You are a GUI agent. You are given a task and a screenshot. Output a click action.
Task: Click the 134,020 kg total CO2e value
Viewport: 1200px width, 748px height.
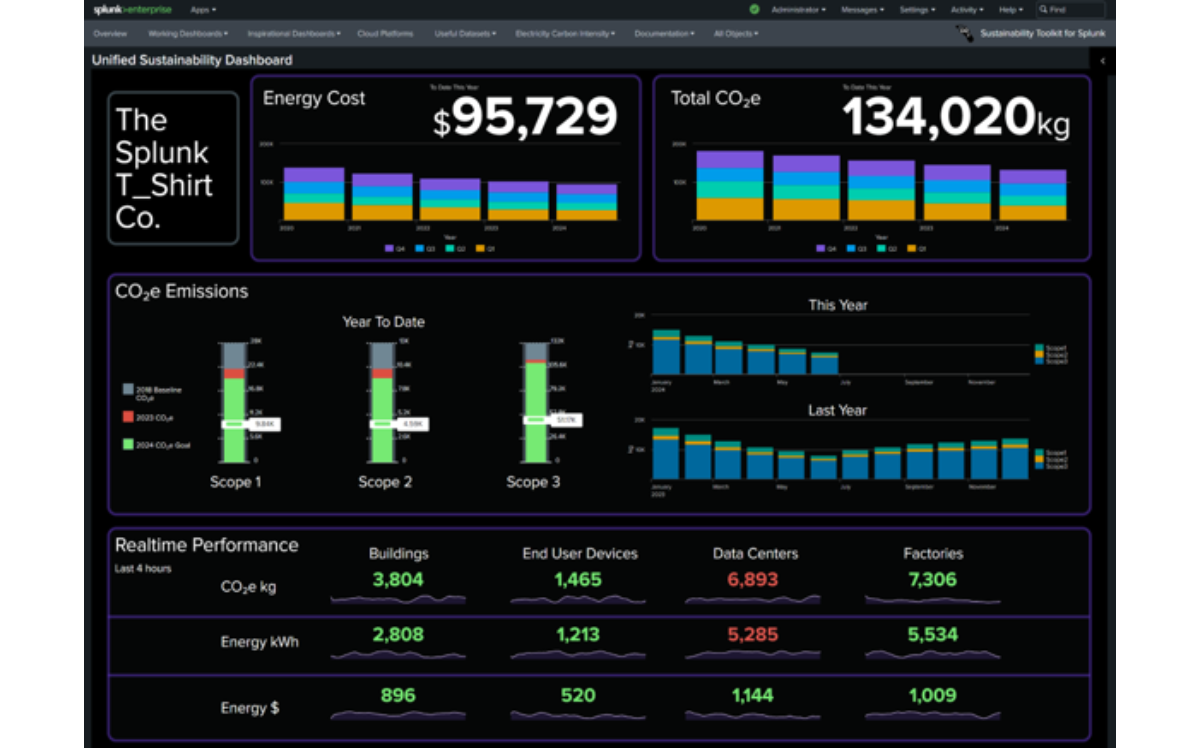coord(956,118)
